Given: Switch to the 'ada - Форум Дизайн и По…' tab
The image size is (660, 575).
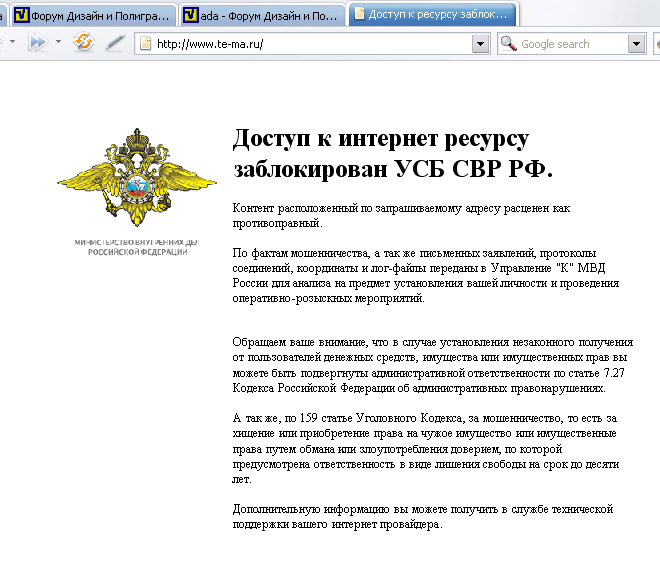Looking at the screenshot, I should 262,16.
